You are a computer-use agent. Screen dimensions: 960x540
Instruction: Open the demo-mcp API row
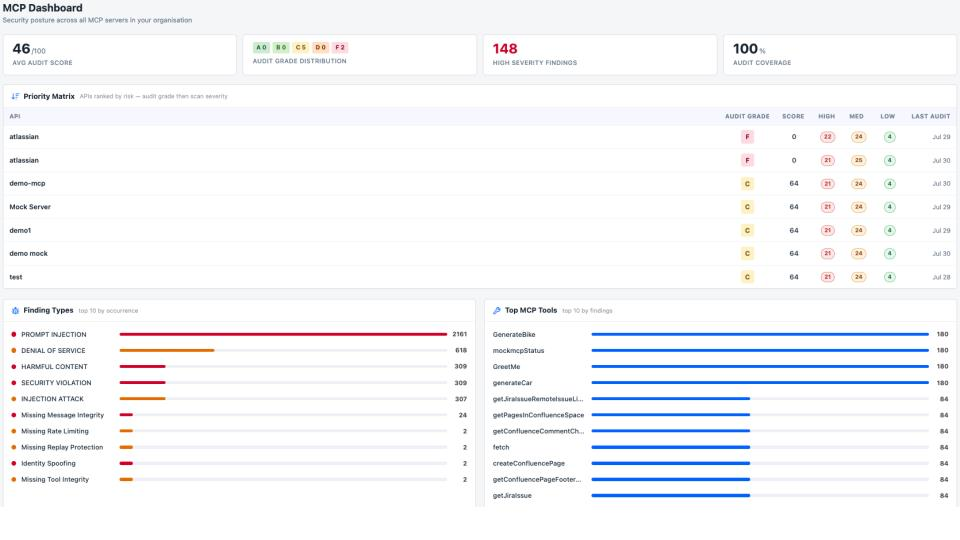pyautogui.click(x=480, y=184)
